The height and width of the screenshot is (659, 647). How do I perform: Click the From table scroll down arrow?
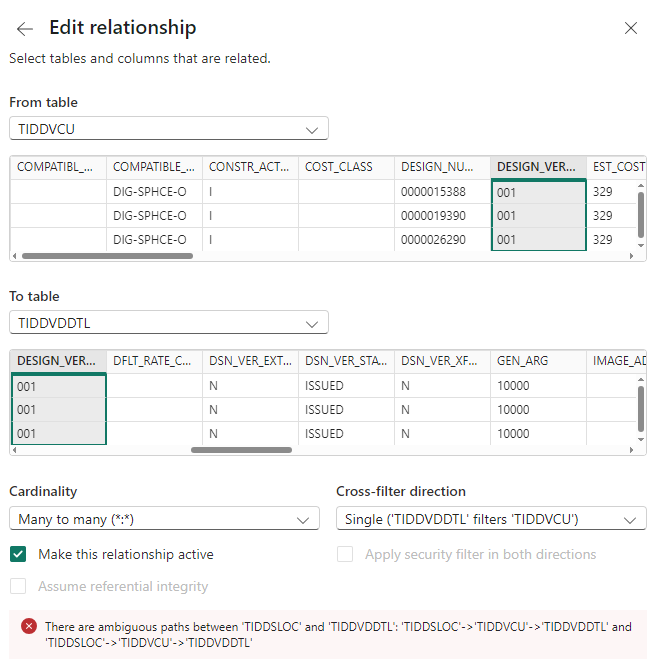click(641, 245)
